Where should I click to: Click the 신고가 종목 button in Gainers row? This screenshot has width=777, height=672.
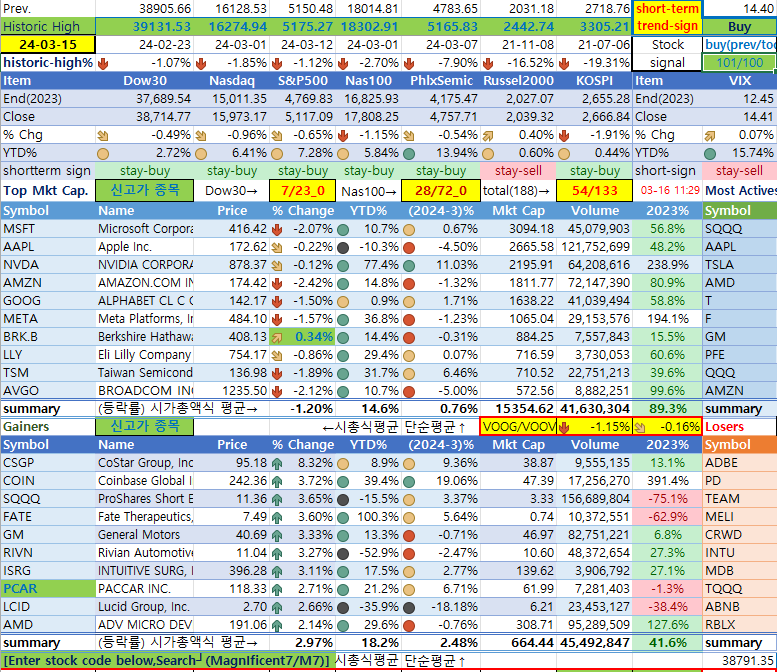145,427
